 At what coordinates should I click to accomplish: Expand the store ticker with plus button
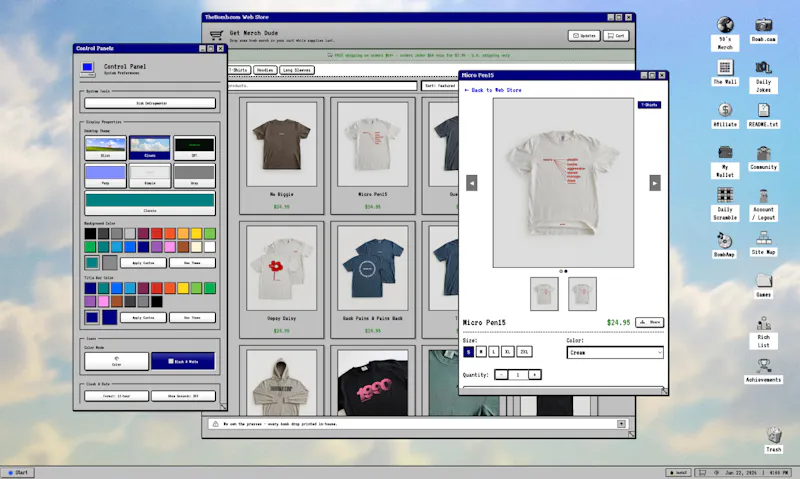[621, 424]
